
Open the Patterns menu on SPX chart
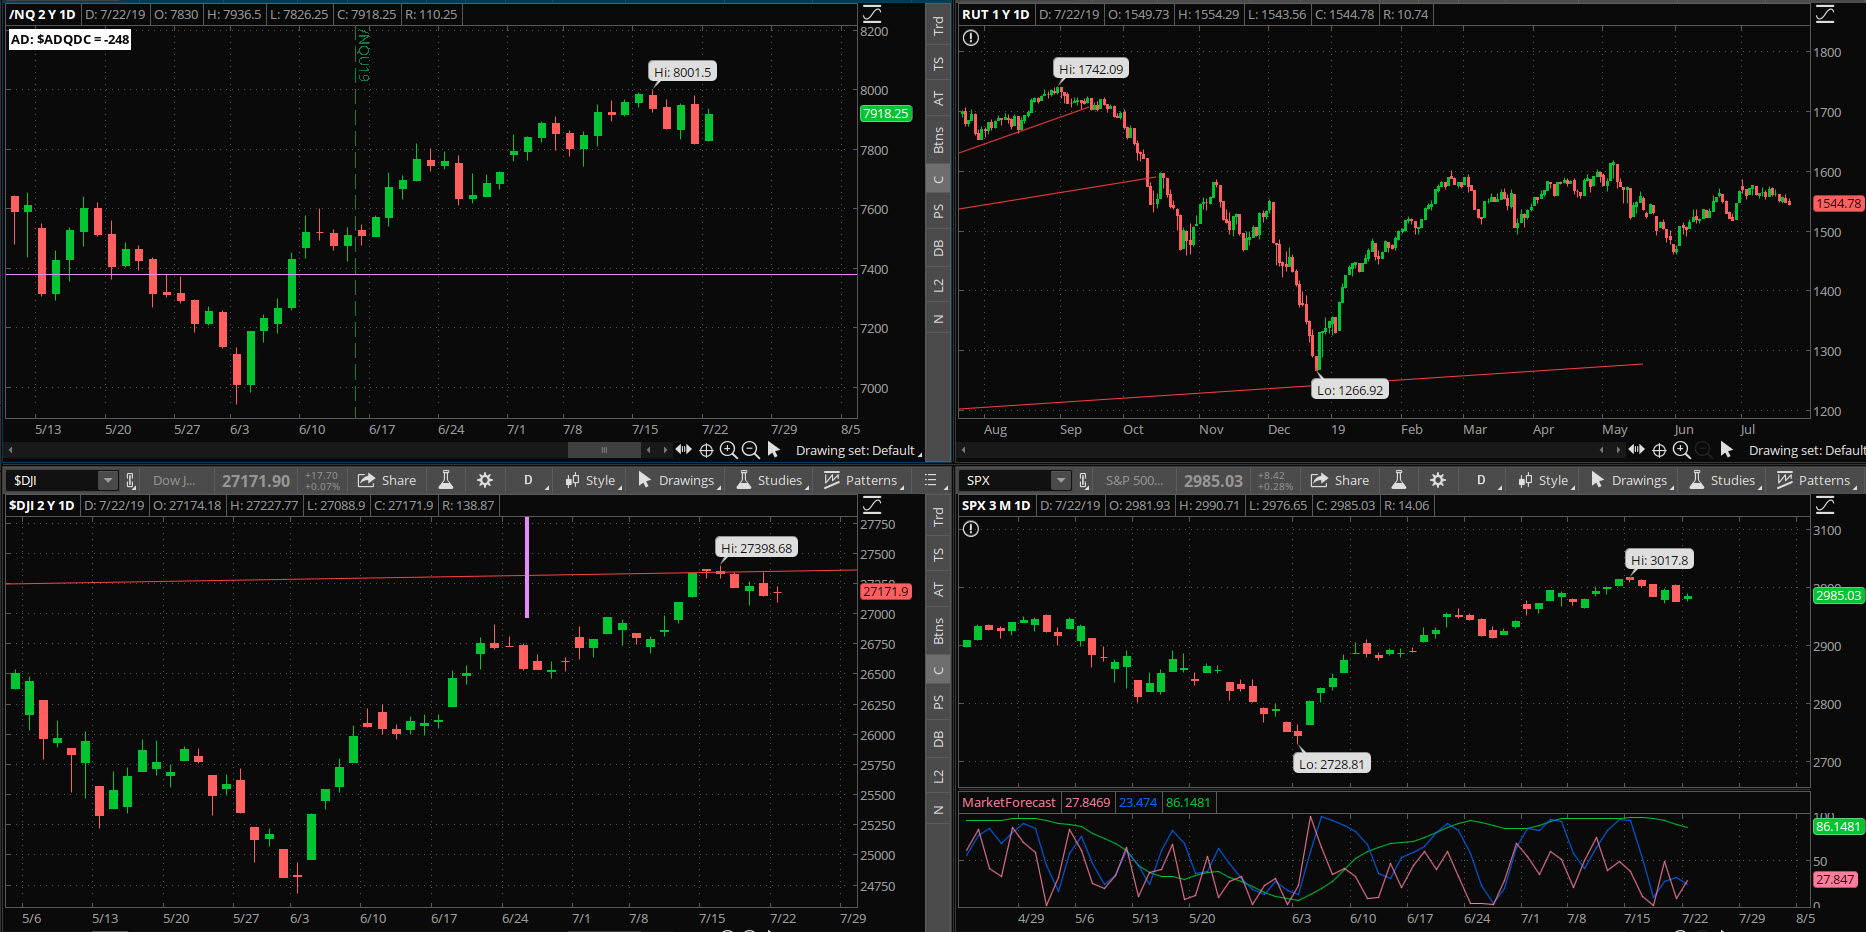pyautogui.click(x=1816, y=480)
